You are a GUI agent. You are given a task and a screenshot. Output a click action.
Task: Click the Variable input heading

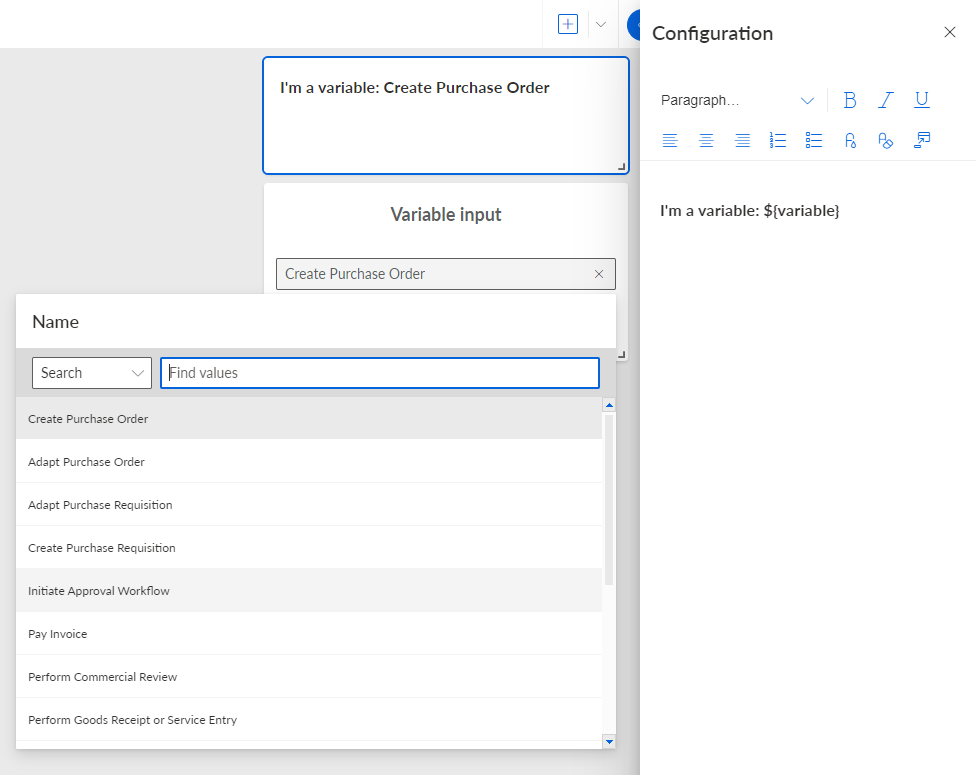point(446,215)
